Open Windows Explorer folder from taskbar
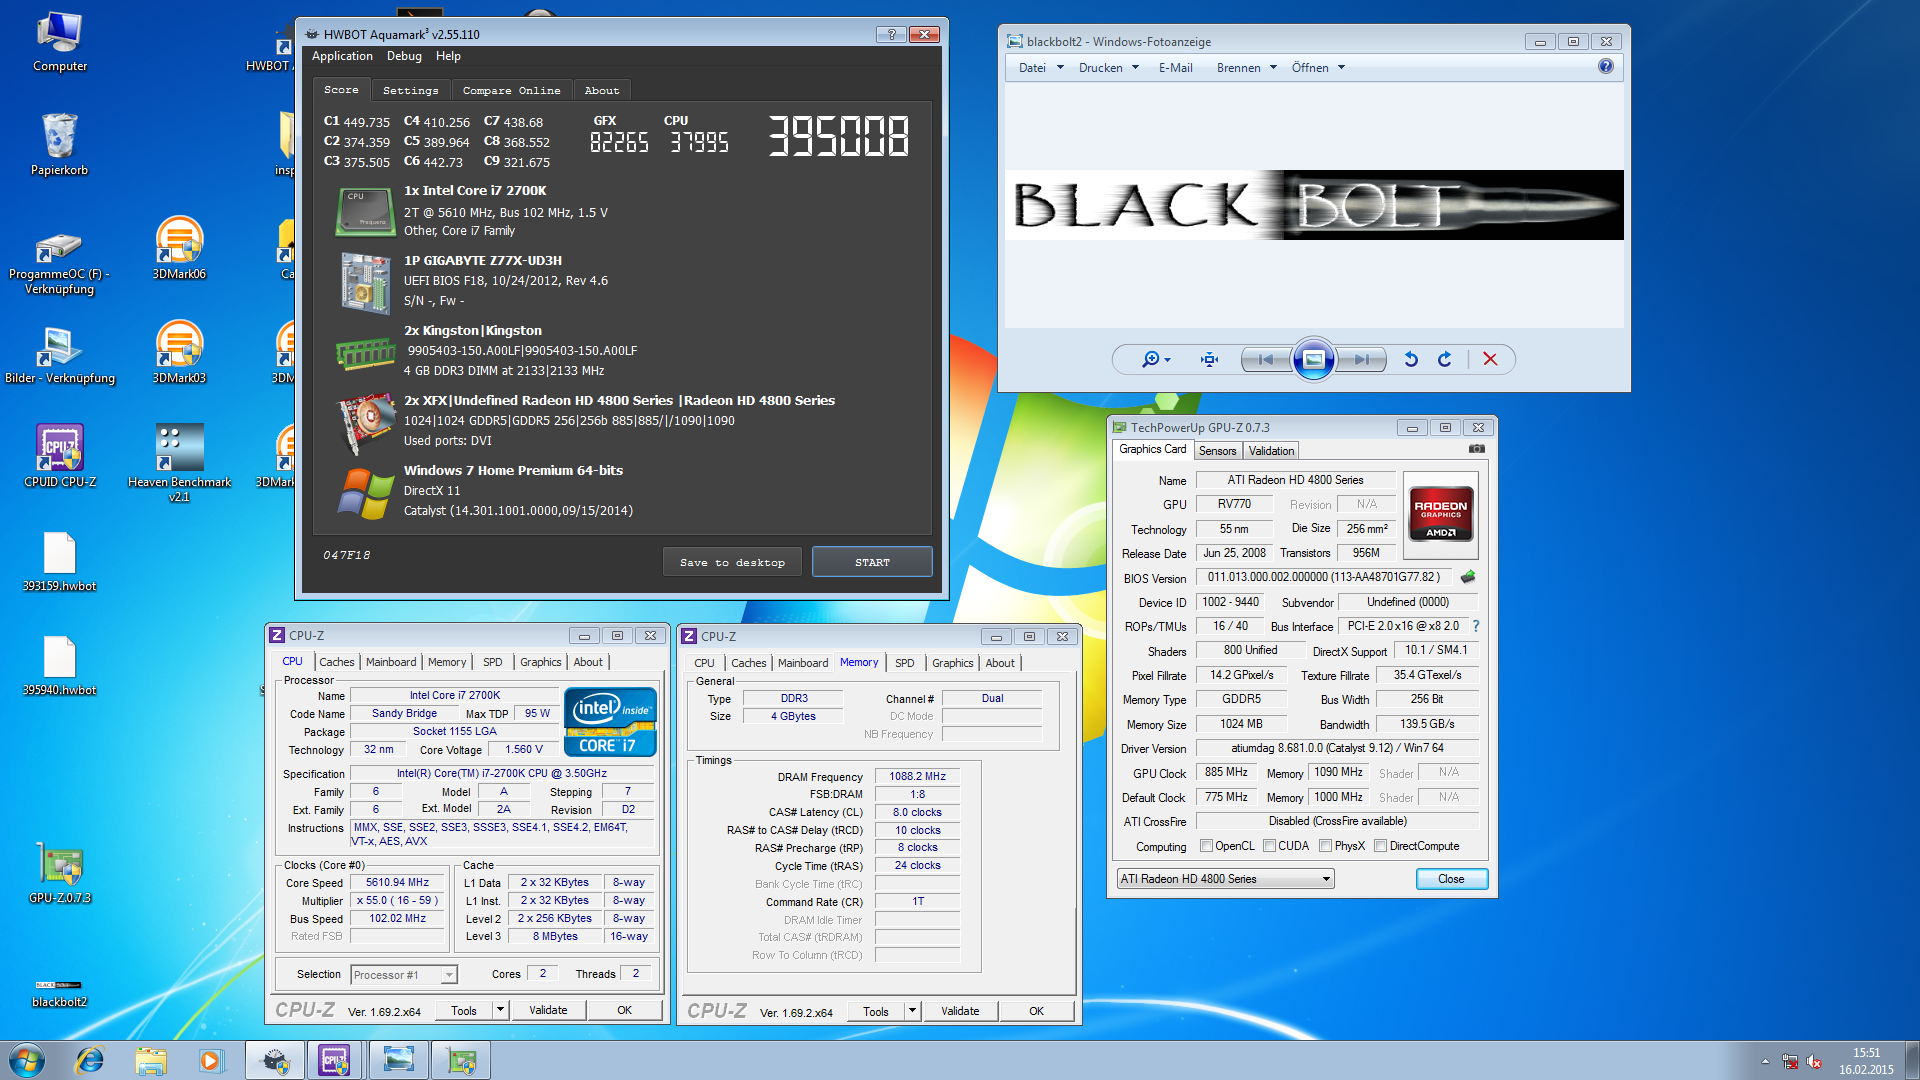This screenshot has width=1920, height=1080. [x=151, y=1060]
